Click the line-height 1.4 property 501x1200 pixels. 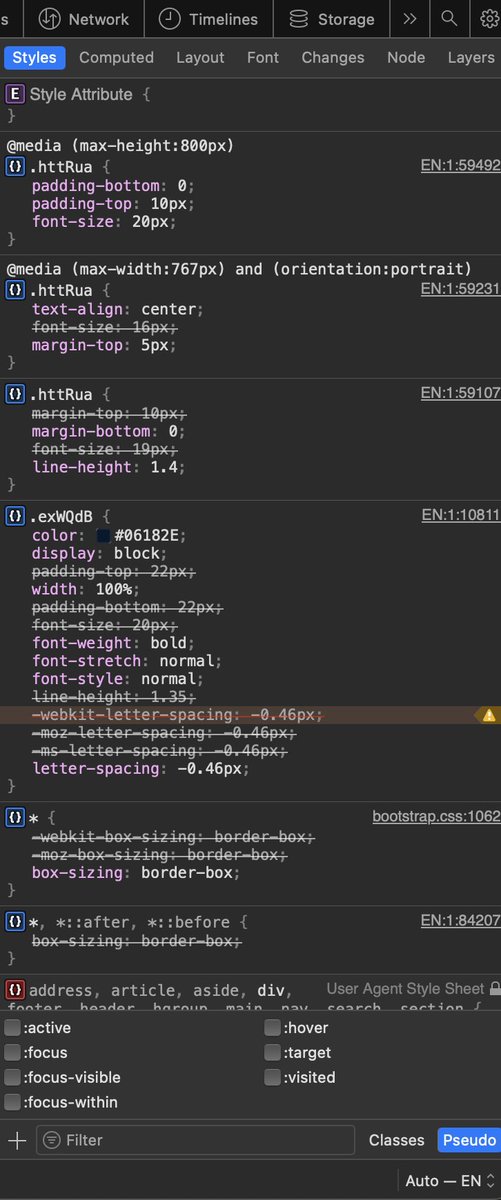coord(109,467)
